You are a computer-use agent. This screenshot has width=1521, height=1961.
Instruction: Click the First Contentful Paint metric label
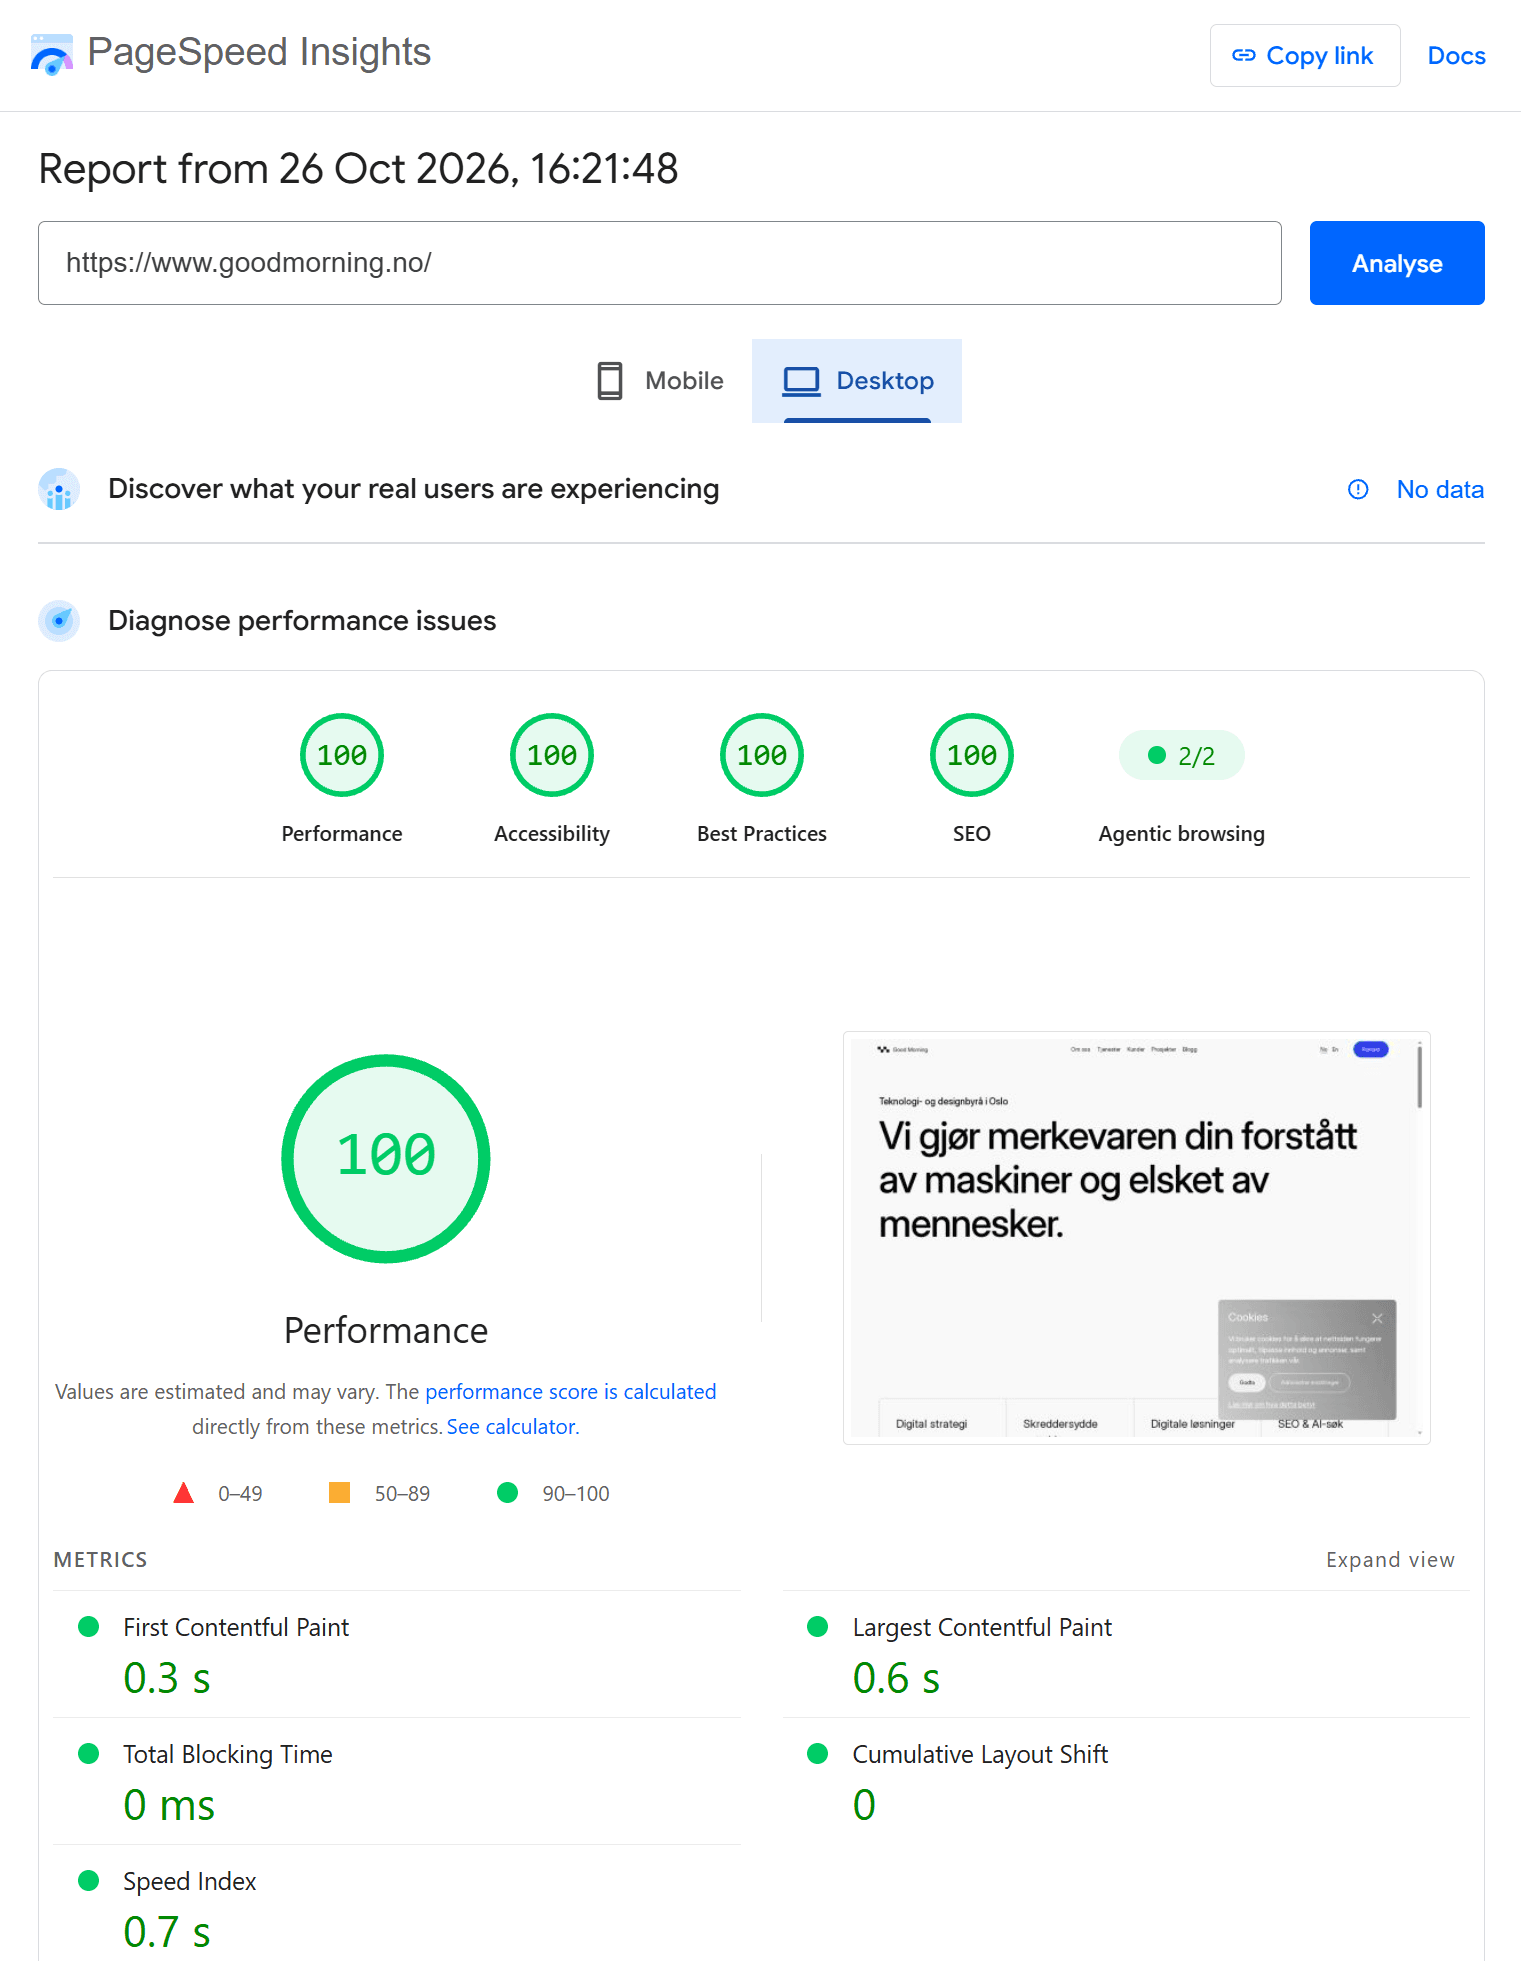(x=236, y=1628)
